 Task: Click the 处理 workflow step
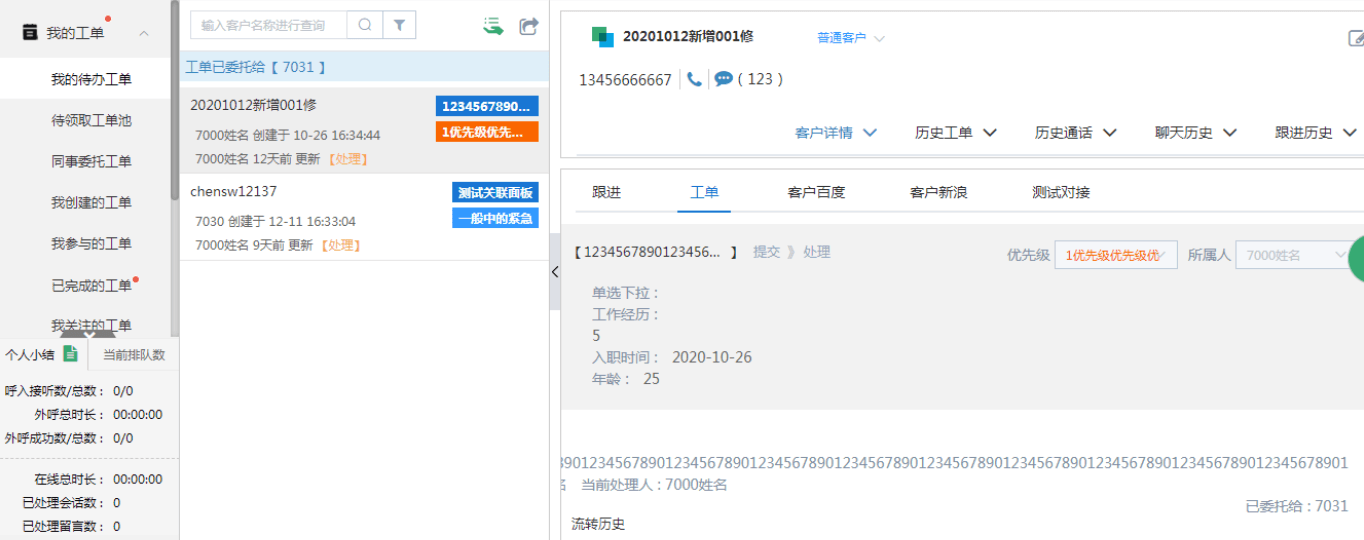coord(816,252)
